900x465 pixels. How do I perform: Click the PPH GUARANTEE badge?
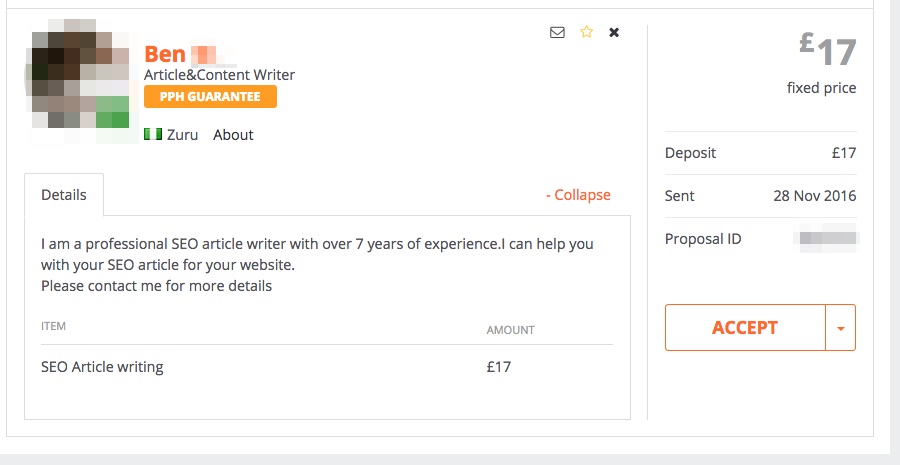210,96
